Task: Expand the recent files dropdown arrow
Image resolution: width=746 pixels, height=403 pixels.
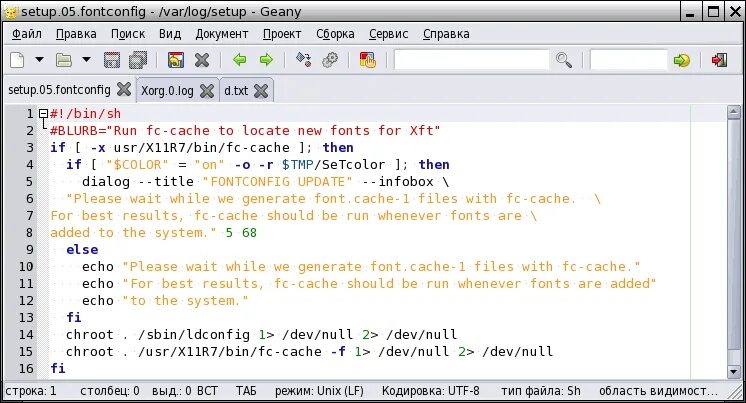Action: click(x=86, y=60)
